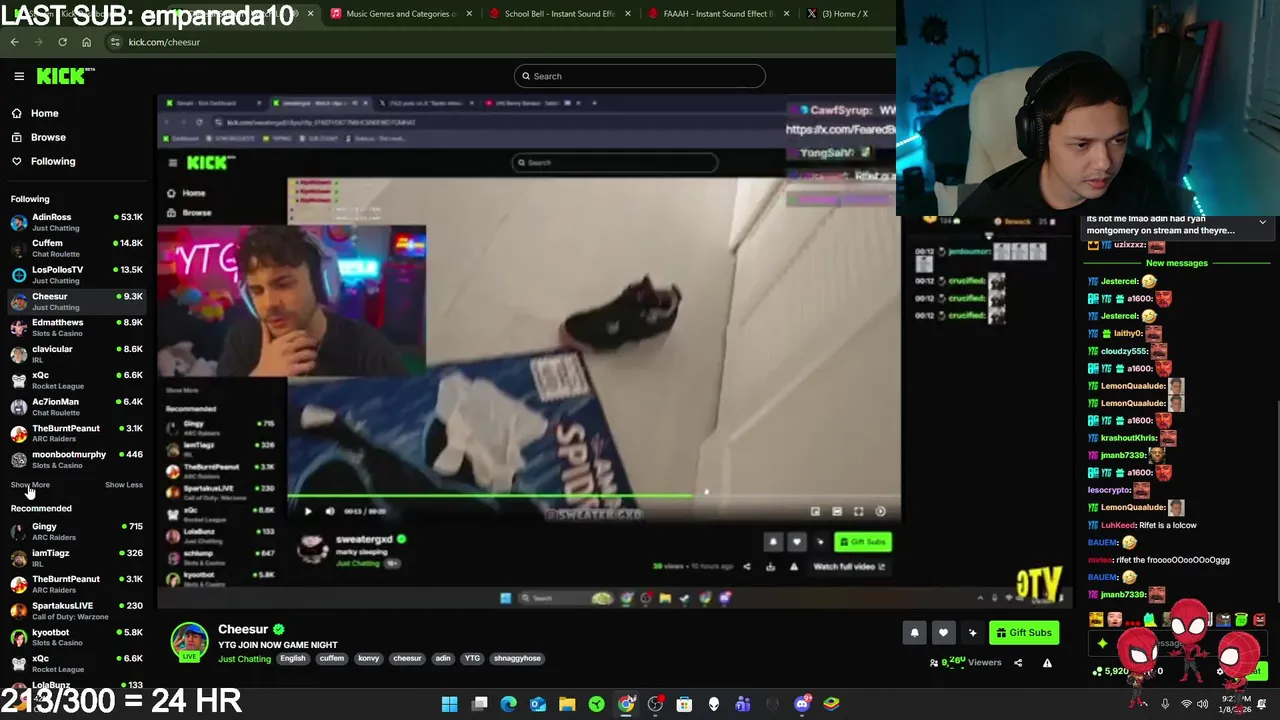This screenshot has height=720, width=1280.
Task: Open kyootbot channel in Recommended list
Action: (x=76, y=637)
